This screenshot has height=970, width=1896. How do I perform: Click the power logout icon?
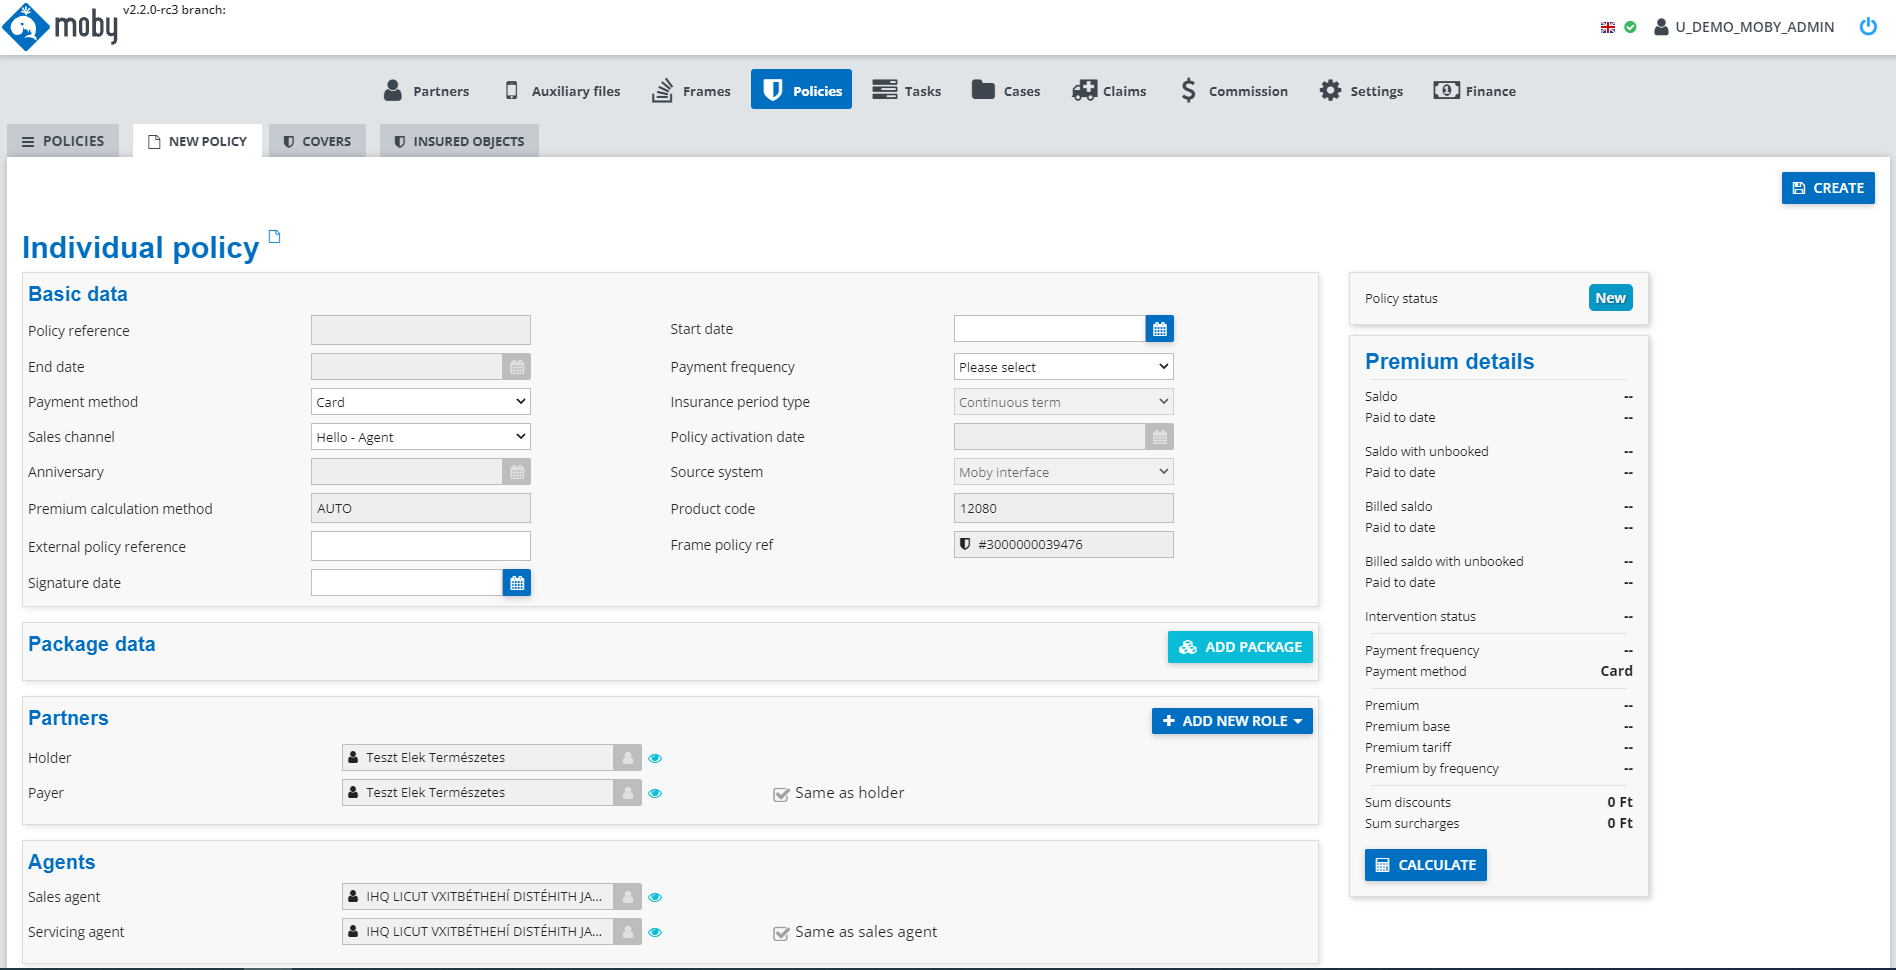tap(1867, 27)
